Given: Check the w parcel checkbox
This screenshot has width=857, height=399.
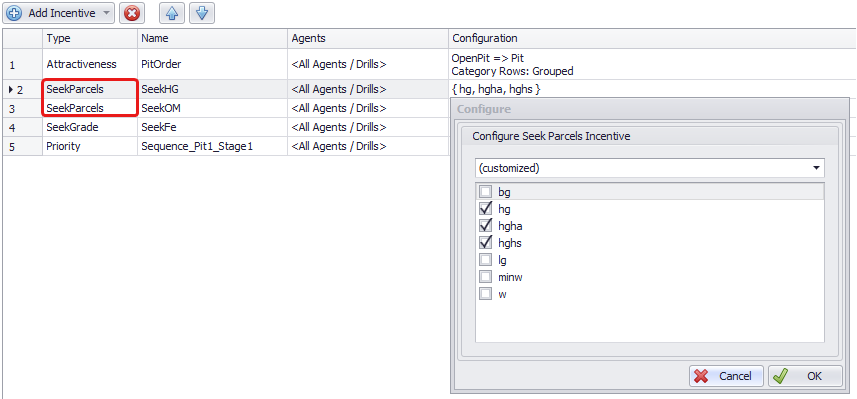Looking at the screenshot, I should click(485, 294).
